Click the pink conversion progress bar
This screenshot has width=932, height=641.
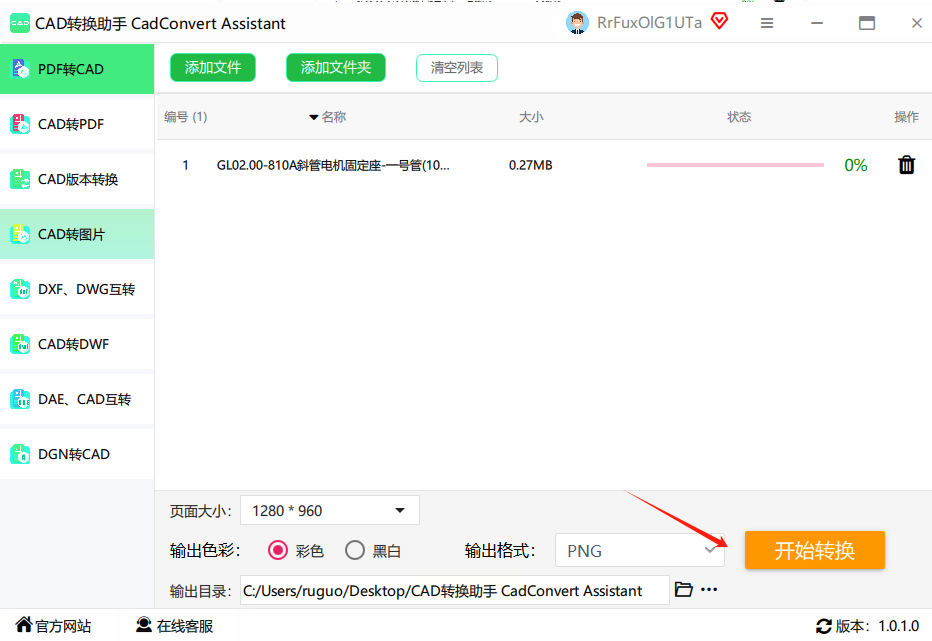click(x=735, y=165)
